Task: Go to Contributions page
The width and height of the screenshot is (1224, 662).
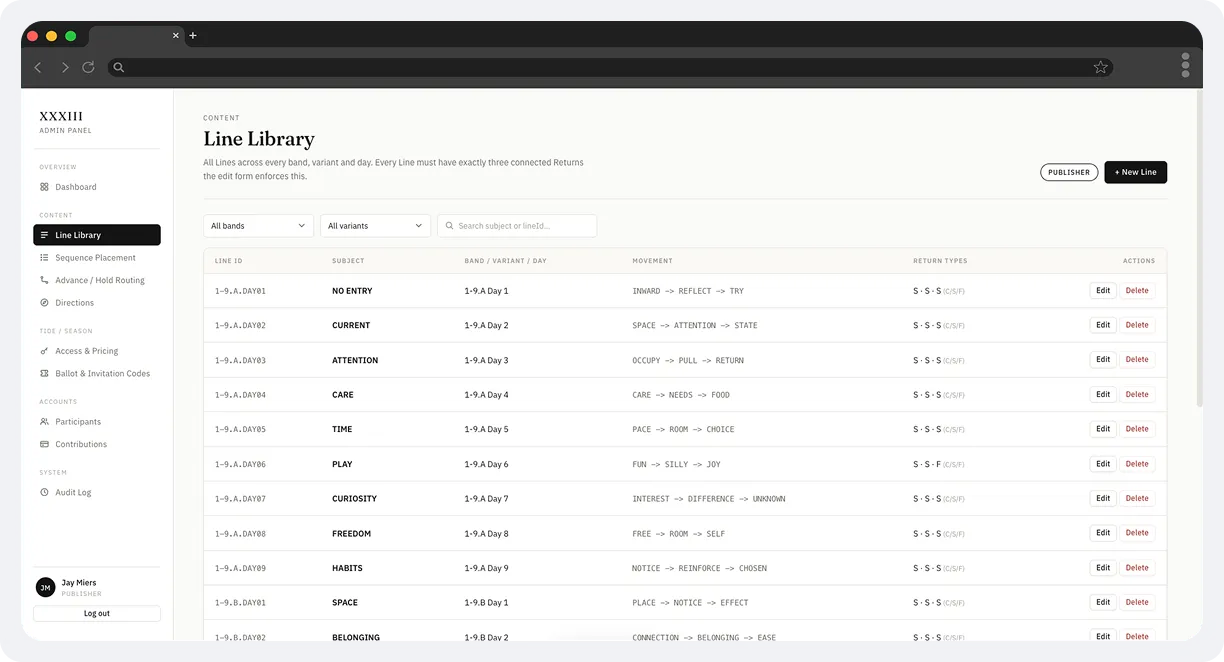Action: click(97, 444)
